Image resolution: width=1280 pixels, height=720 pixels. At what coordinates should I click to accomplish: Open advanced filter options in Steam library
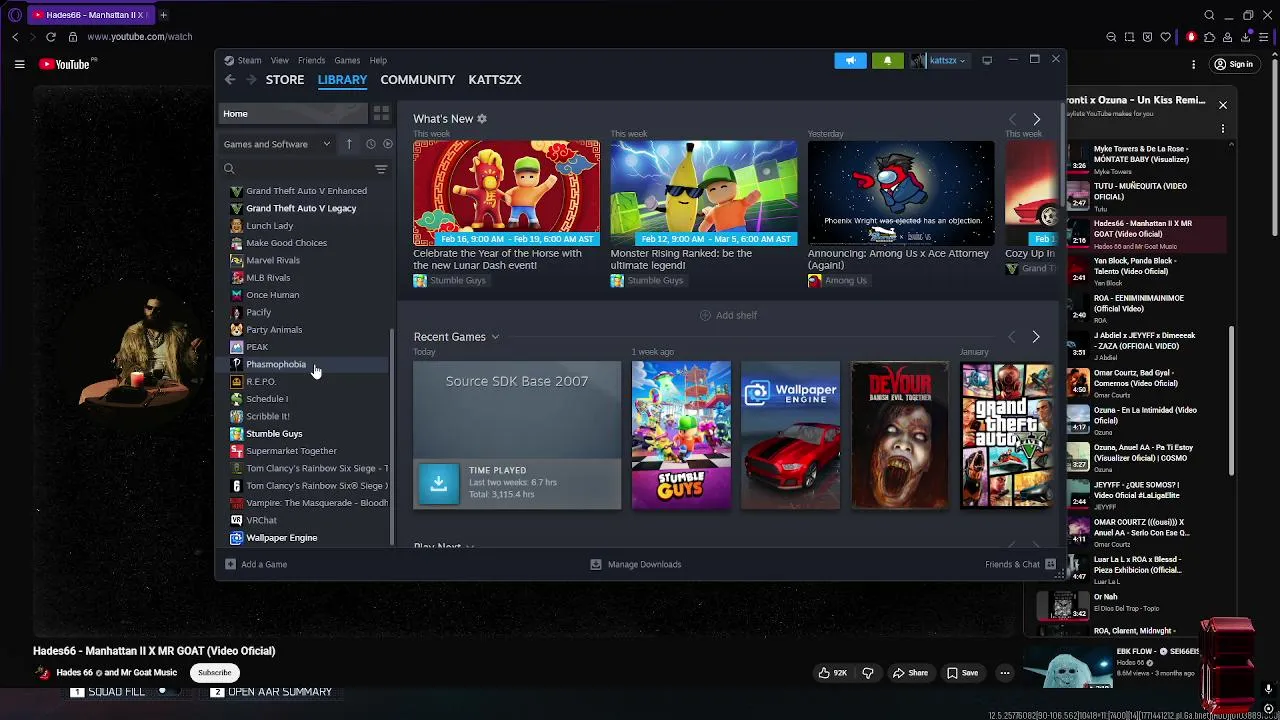point(381,169)
